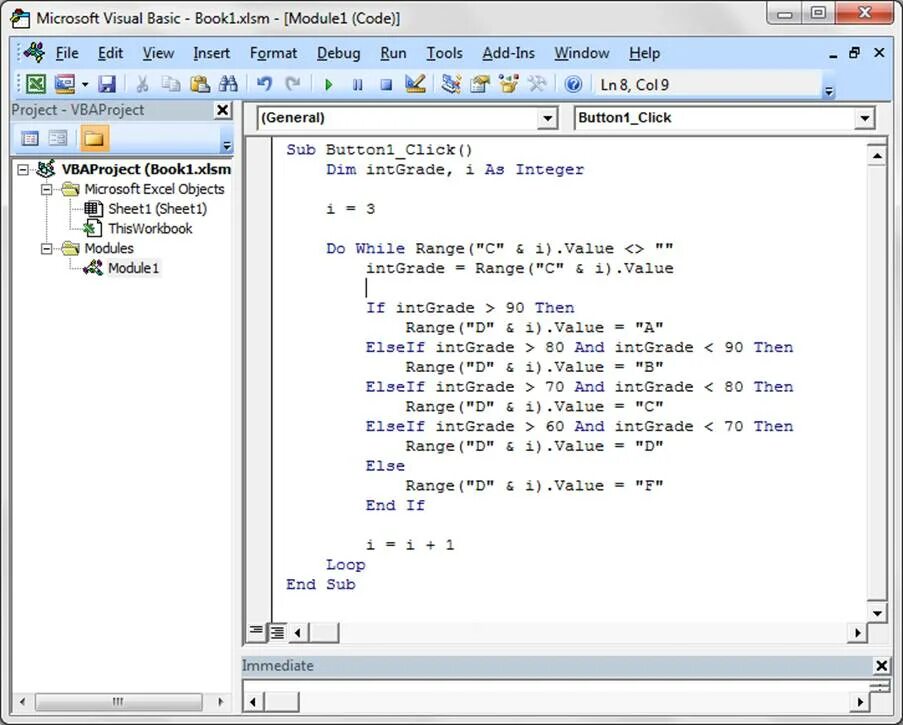This screenshot has width=903, height=725.
Task: Switch to Procedure View button
Action: 256,632
